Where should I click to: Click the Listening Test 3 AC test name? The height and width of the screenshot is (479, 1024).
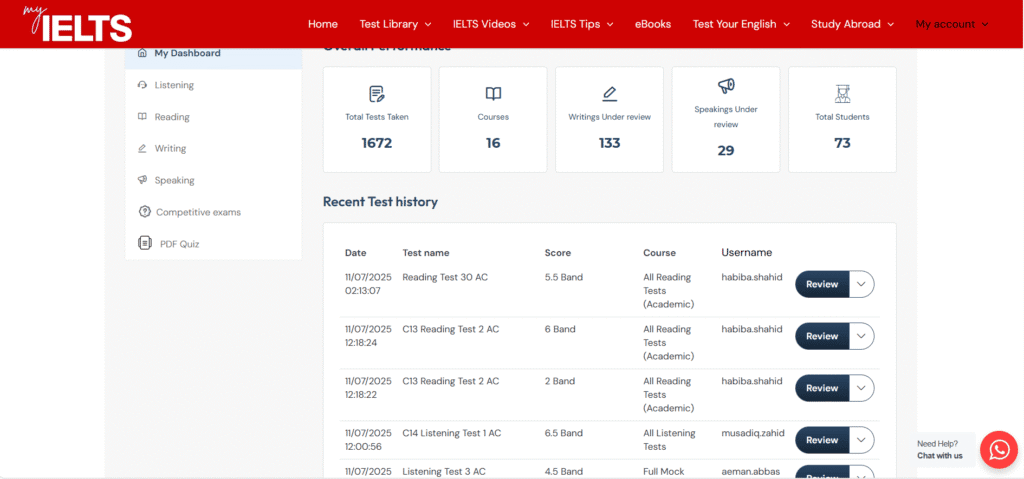click(444, 471)
